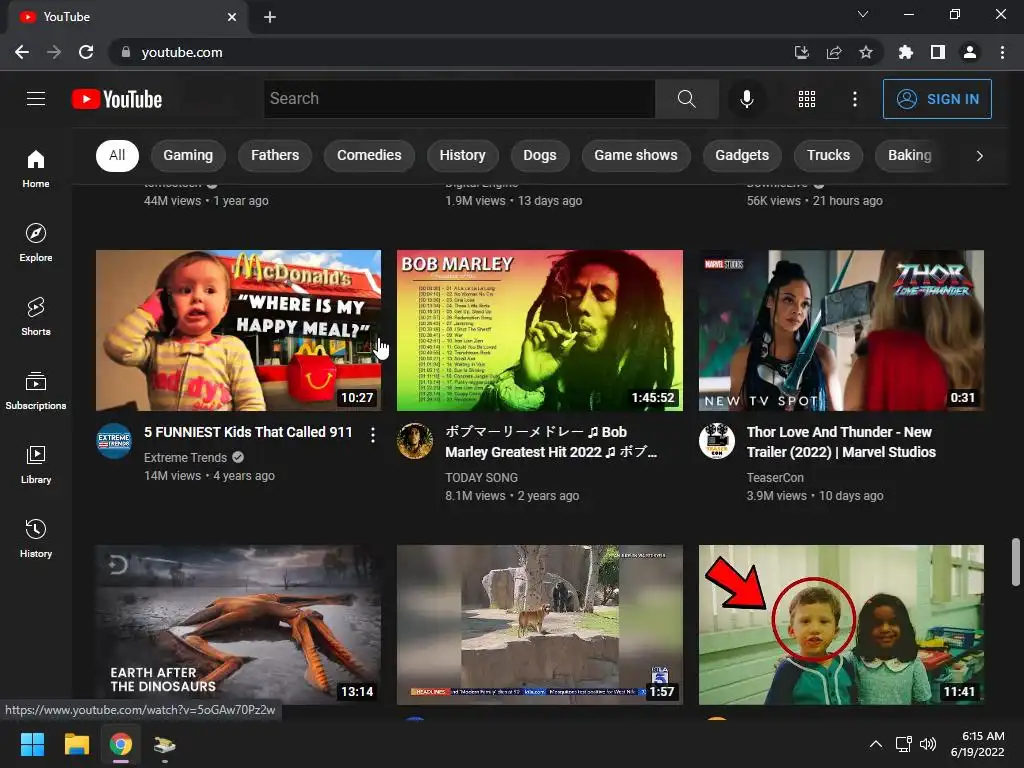This screenshot has height=768, width=1024.
Task: Click in the Search input field
Action: (x=460, y=99)
